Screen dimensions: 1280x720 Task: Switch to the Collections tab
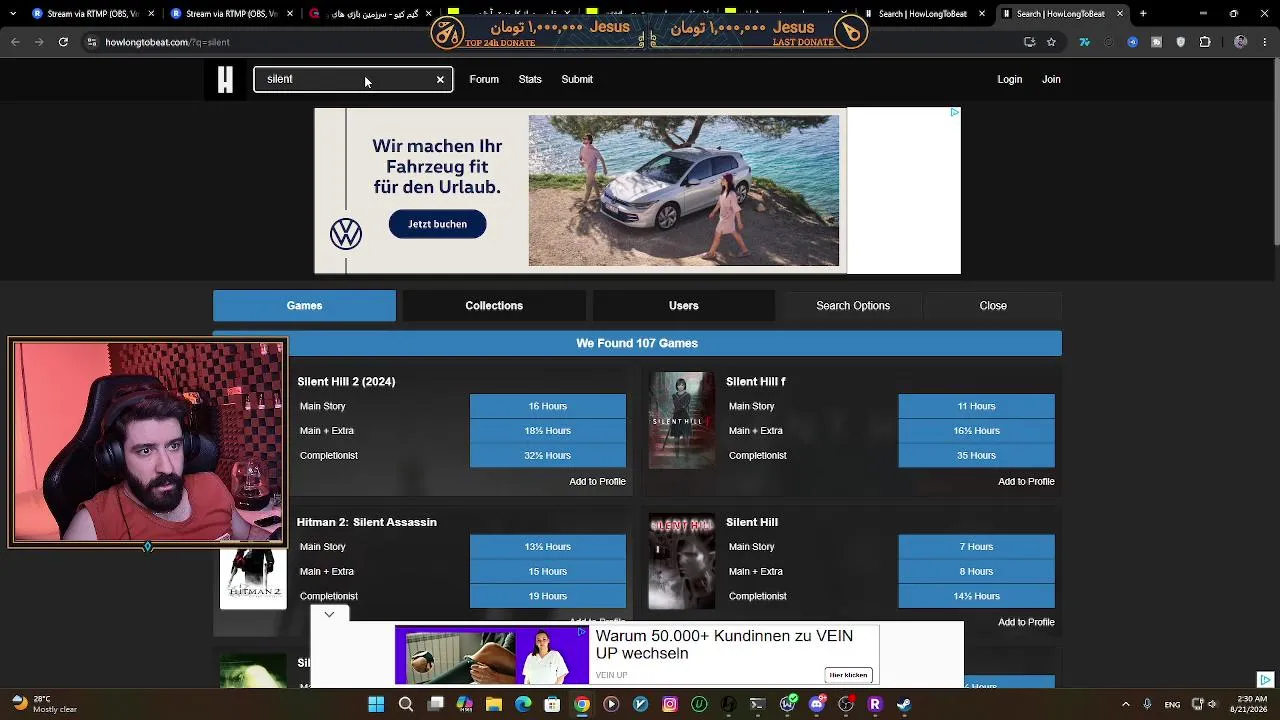click(494, 306)
